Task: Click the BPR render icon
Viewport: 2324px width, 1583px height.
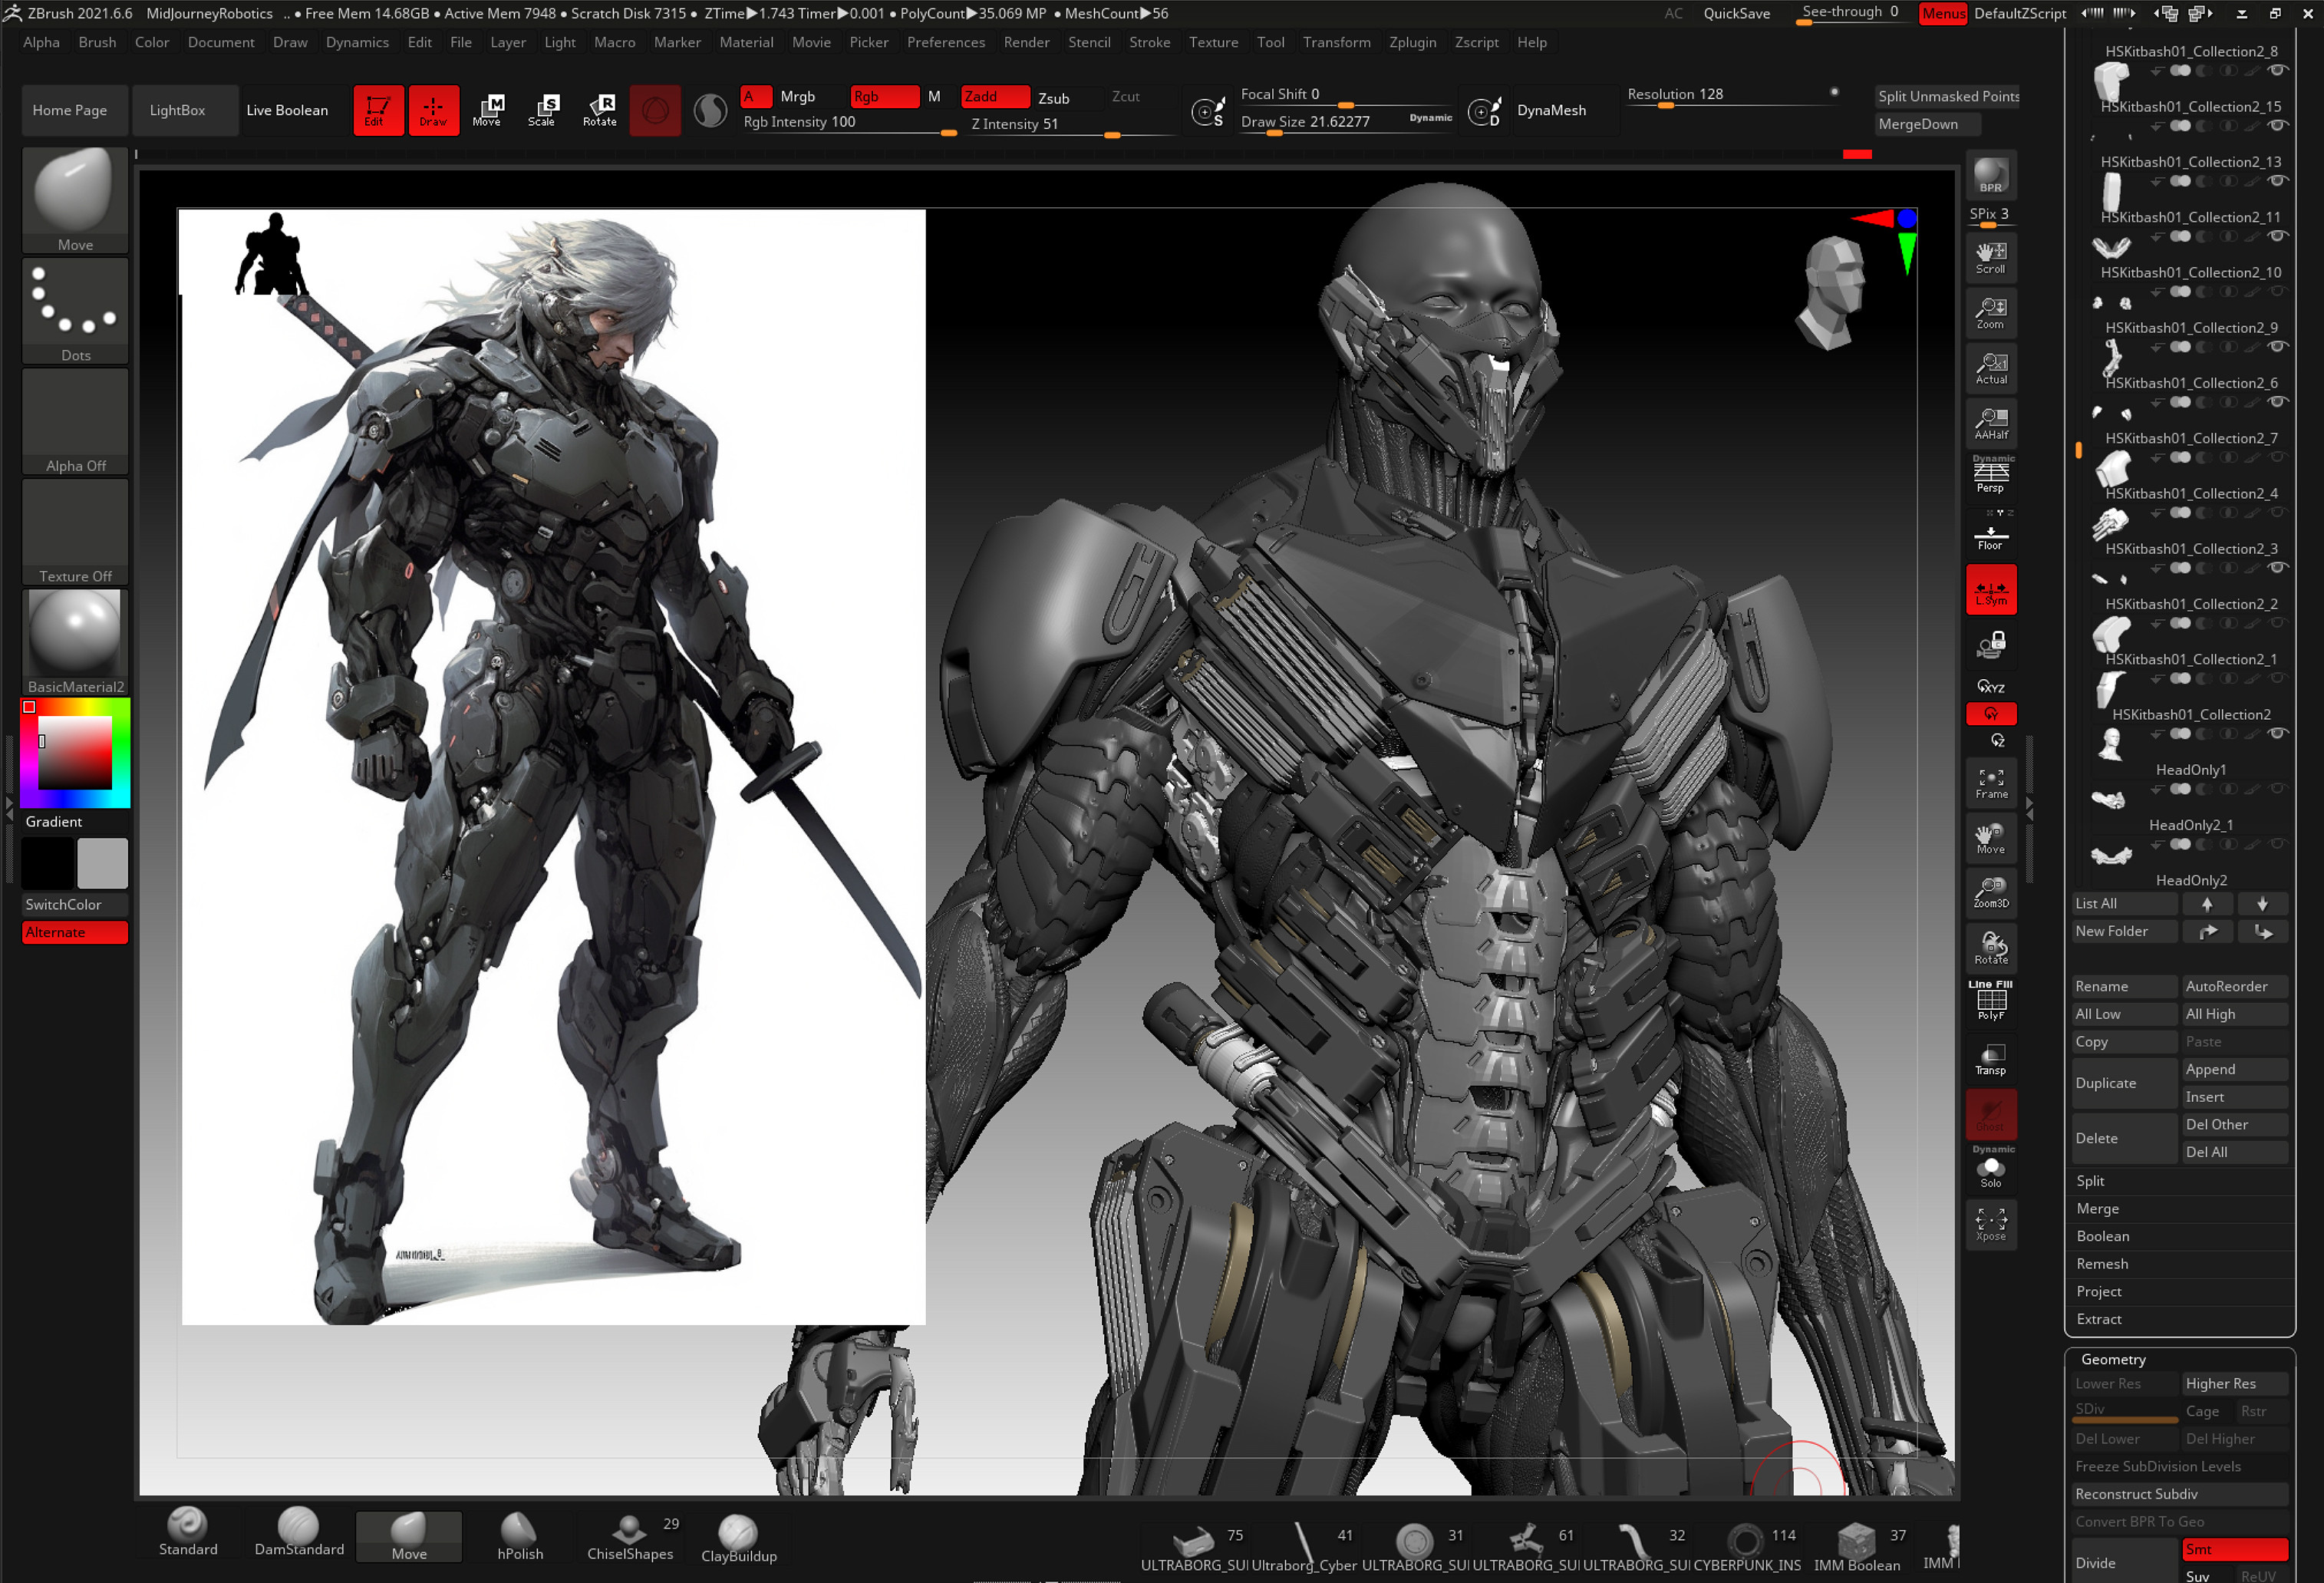Action: tap(1990, 175)
